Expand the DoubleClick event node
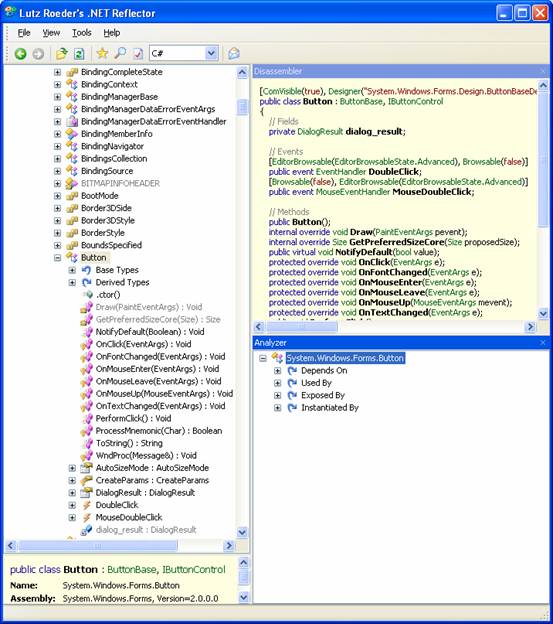Viewport: 553px width, 624px height. [72, 505]
